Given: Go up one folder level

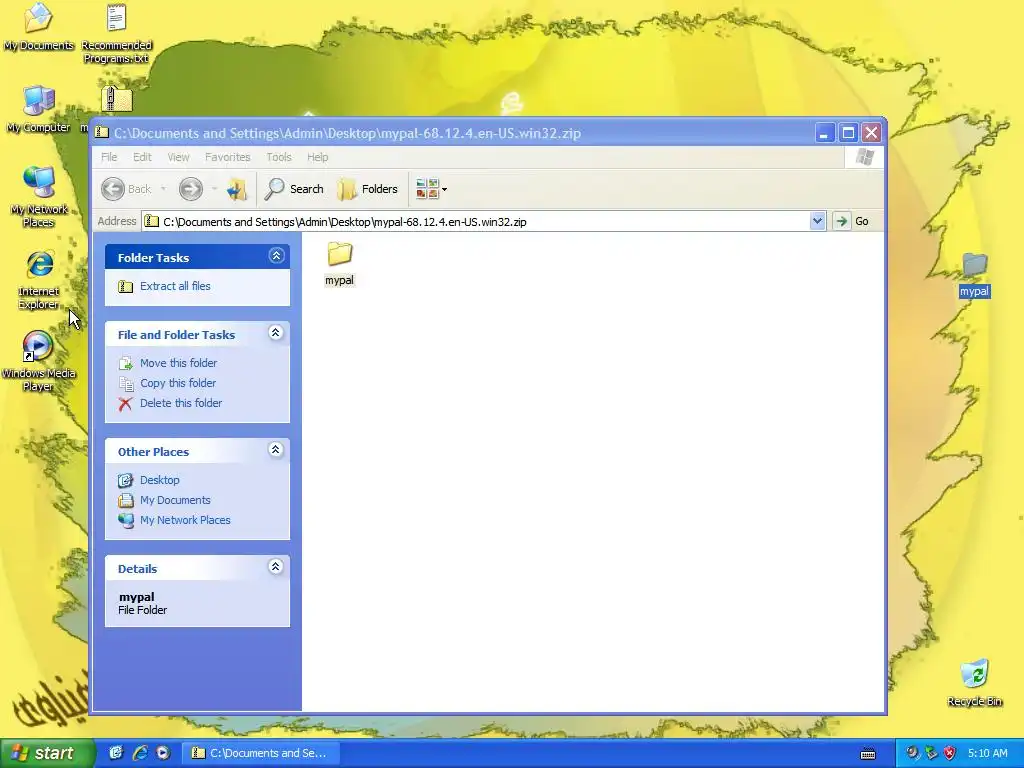Looking at the screenshot, I should click(236, 189).
